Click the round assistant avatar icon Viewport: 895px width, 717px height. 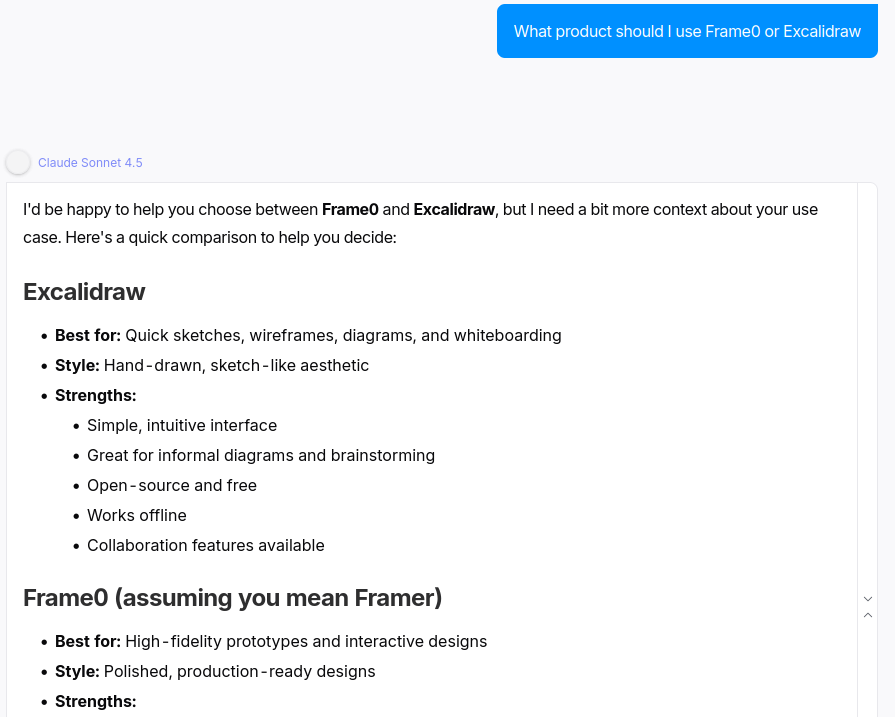pos(18,162)
